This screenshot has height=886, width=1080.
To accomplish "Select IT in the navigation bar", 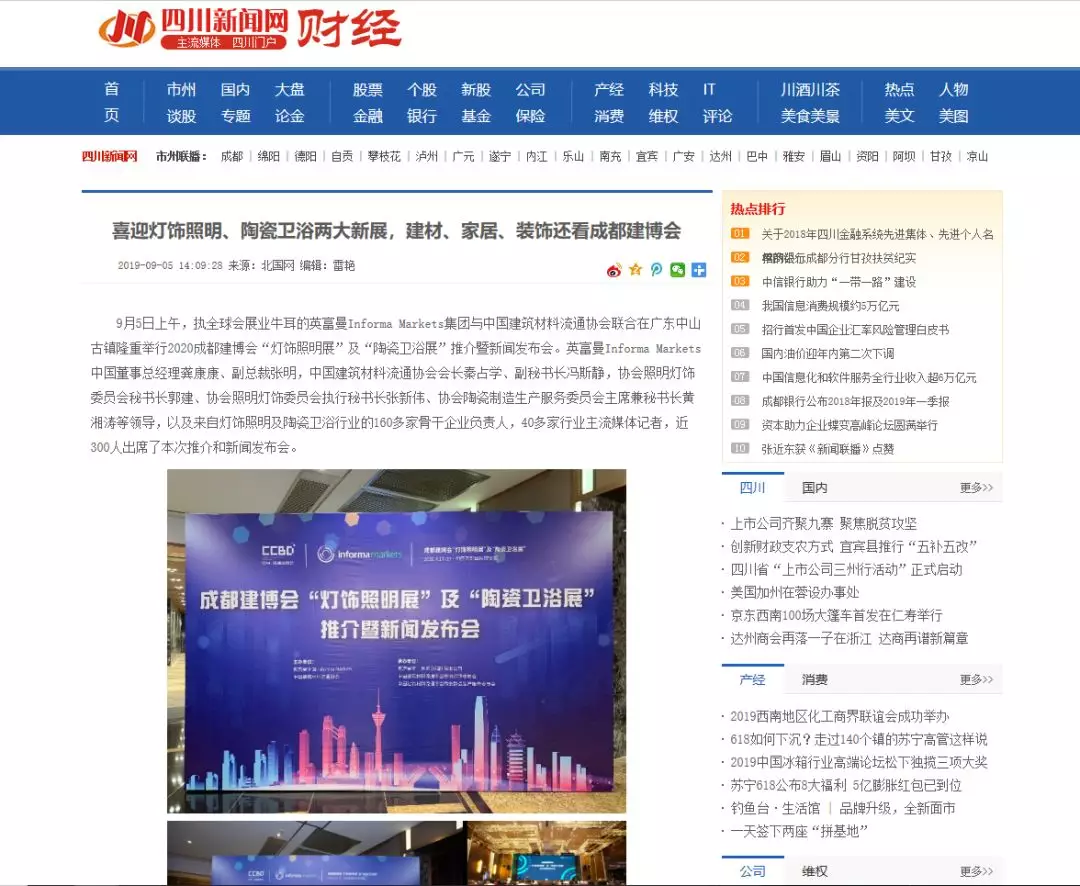I will 709,90.
